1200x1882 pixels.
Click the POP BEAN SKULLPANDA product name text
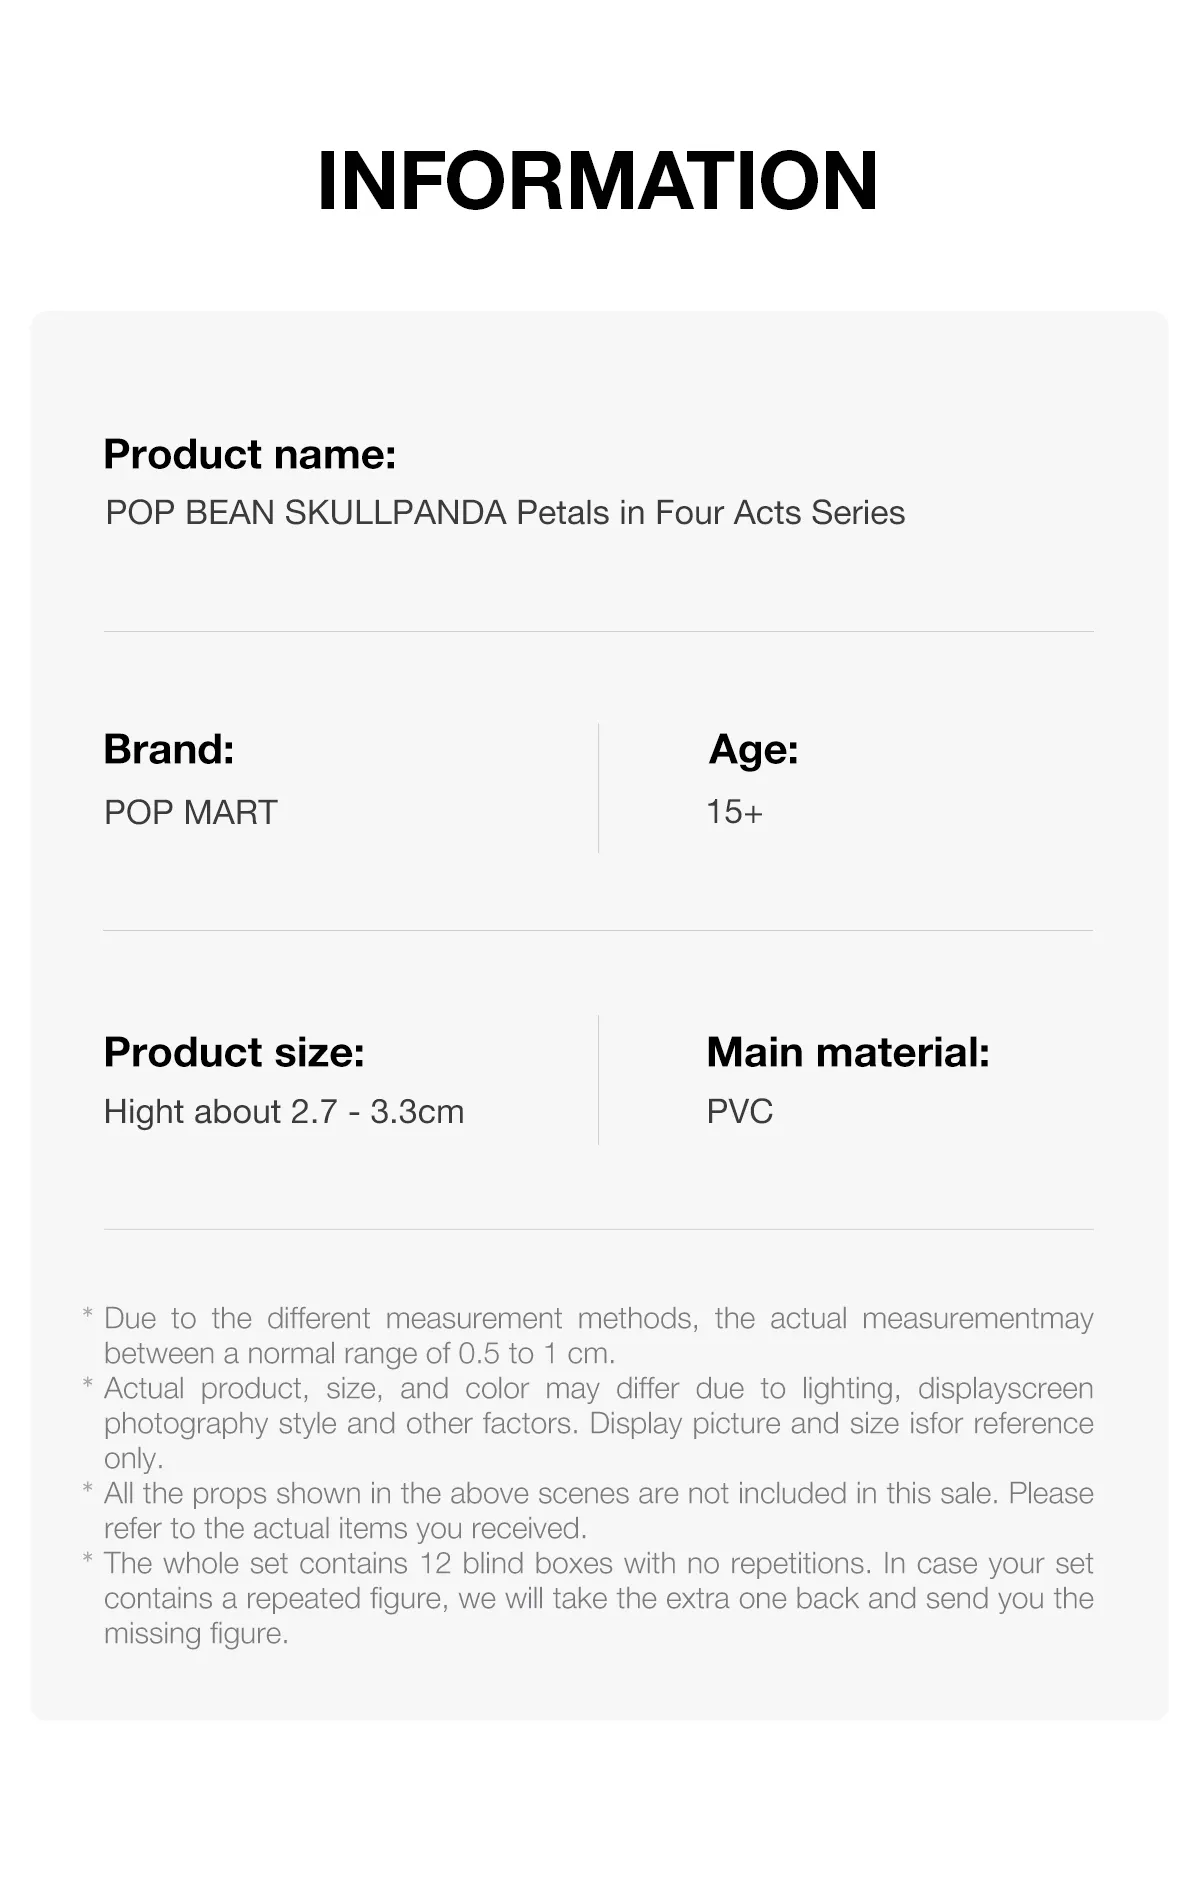[x=505, y=513]
